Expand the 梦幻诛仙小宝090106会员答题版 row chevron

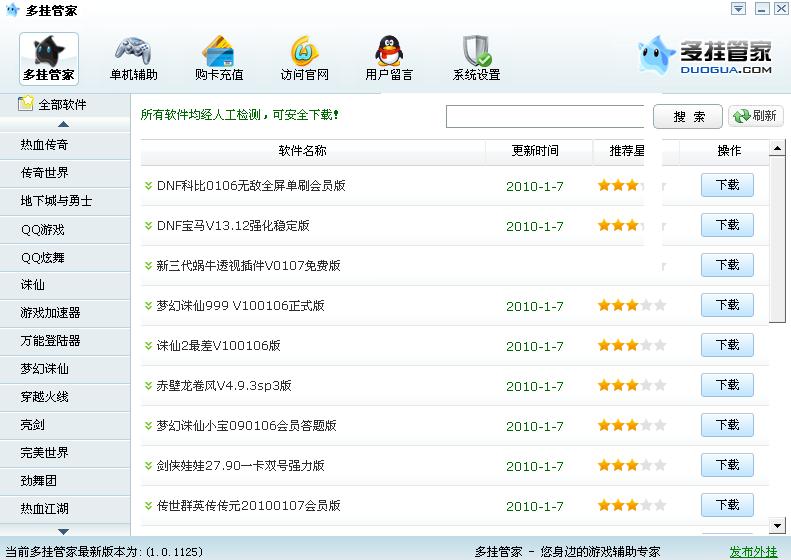pos(148,426)
